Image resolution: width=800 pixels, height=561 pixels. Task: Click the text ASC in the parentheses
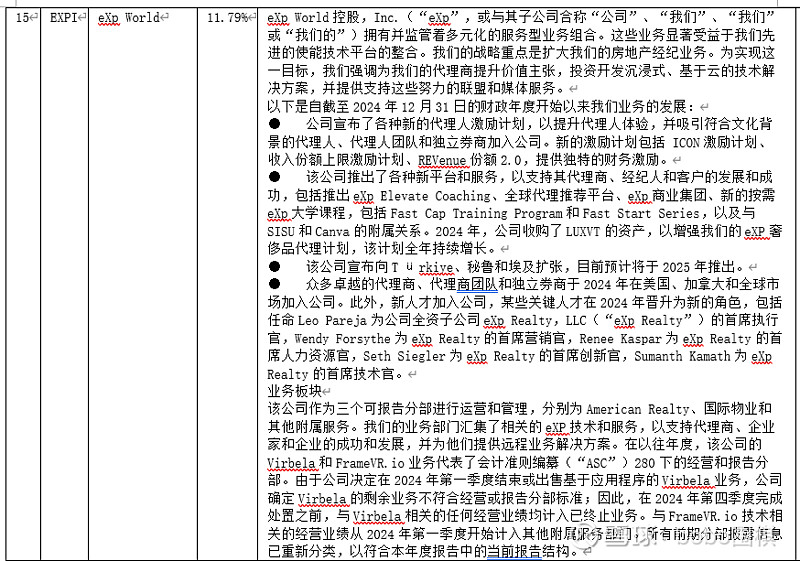597,463
